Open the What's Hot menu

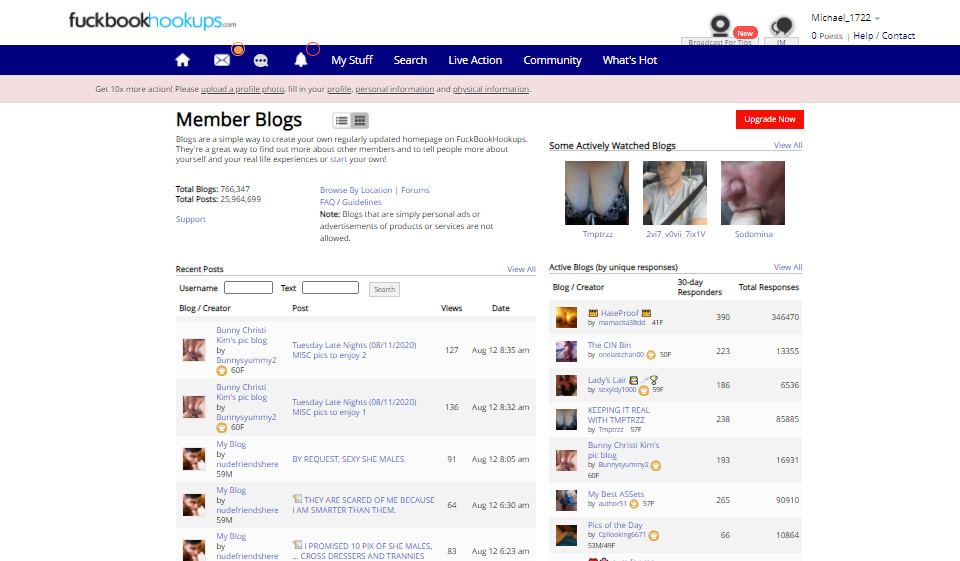click(630, 60)
